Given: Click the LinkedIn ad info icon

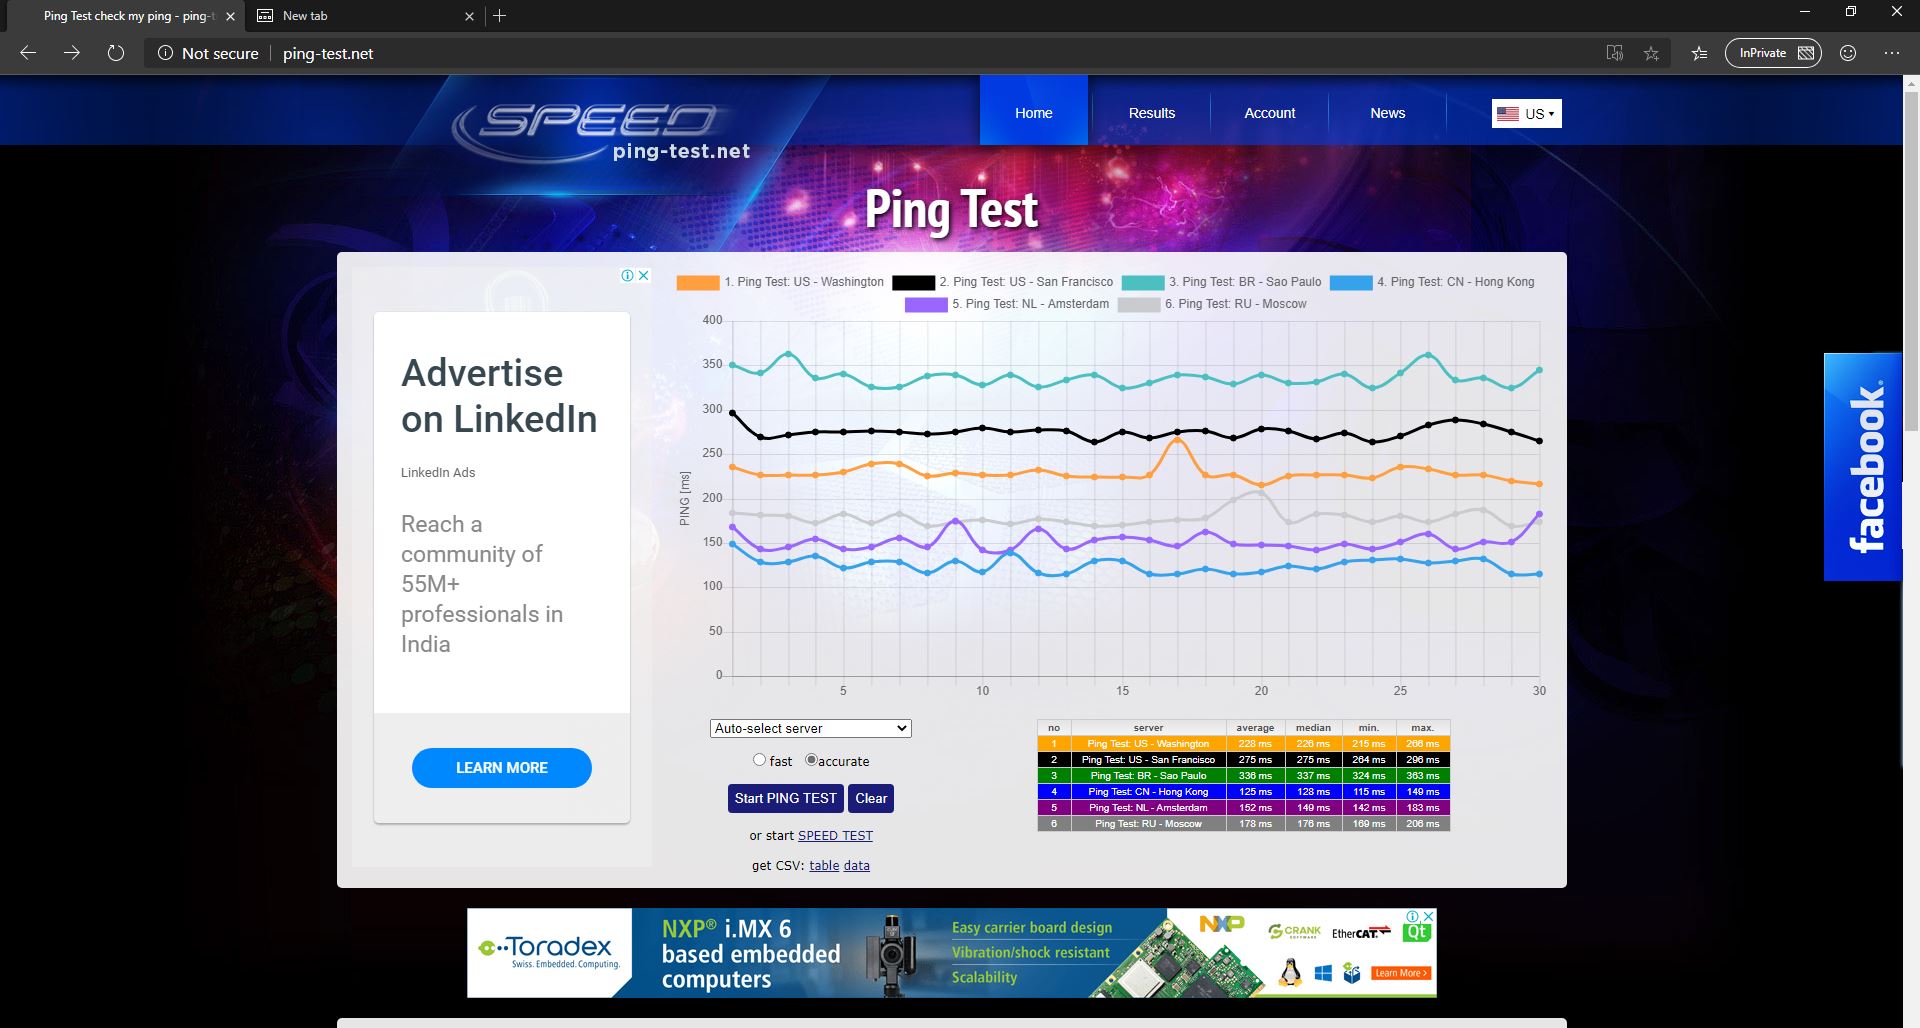Looking at the screenshot, I should pos(628,276).
